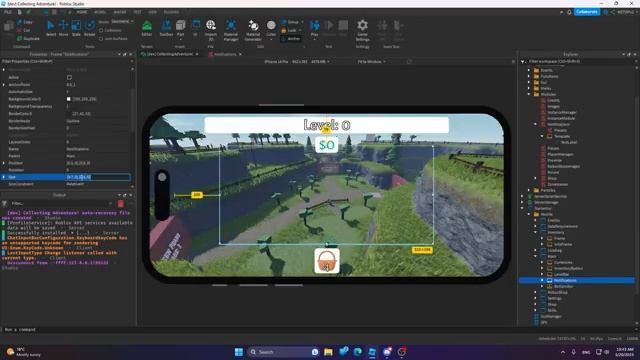Open the Toolbox

pyautogui.click(x=166, y=28)
